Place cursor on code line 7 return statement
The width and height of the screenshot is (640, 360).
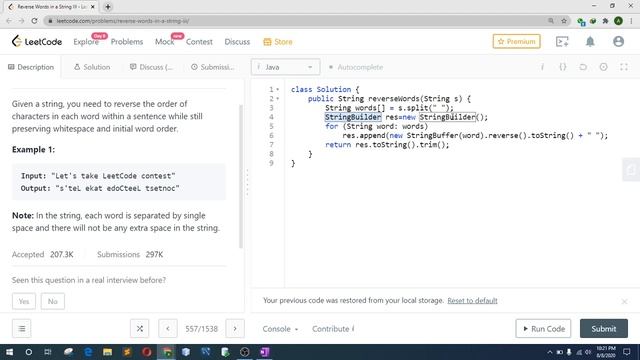[387, 145]
